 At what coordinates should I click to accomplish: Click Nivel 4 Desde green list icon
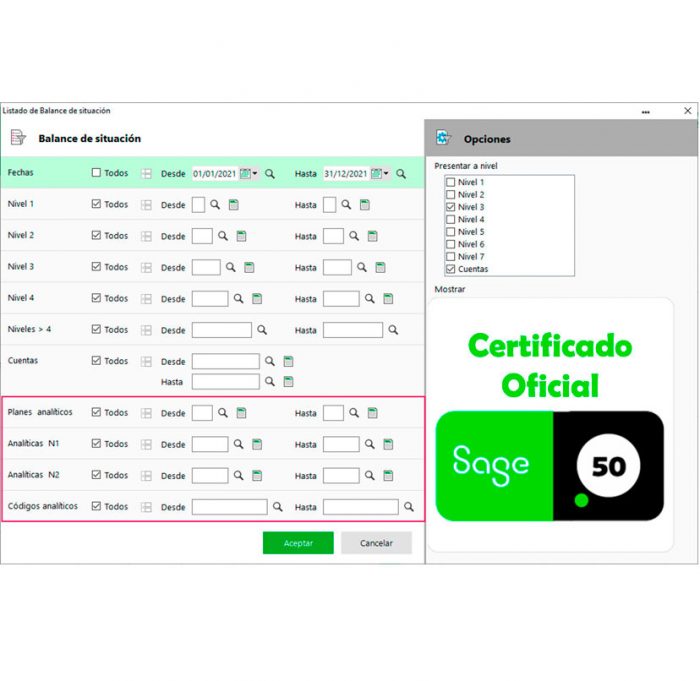click(257, 298)
